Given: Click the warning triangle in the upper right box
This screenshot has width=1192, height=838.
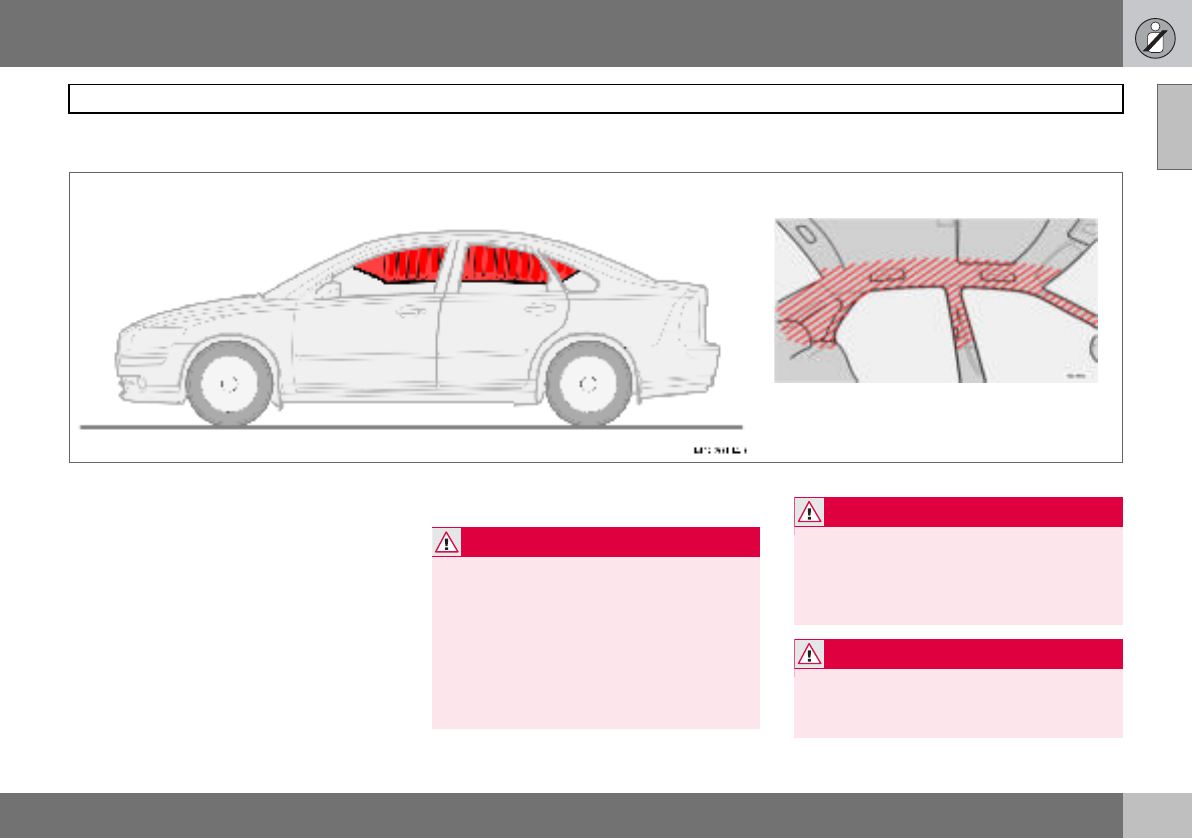Looking at the screenshot, I should tap(809, 513).
